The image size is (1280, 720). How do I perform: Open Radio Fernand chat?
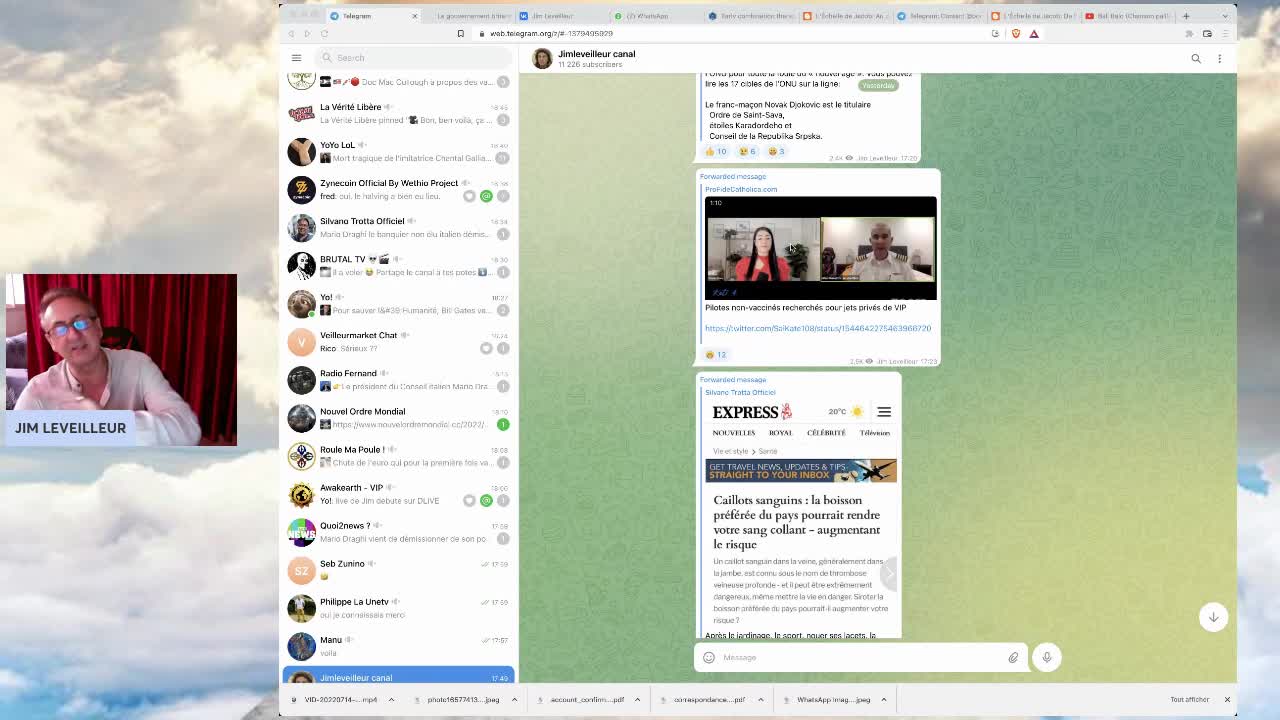(x=399, y=379)
